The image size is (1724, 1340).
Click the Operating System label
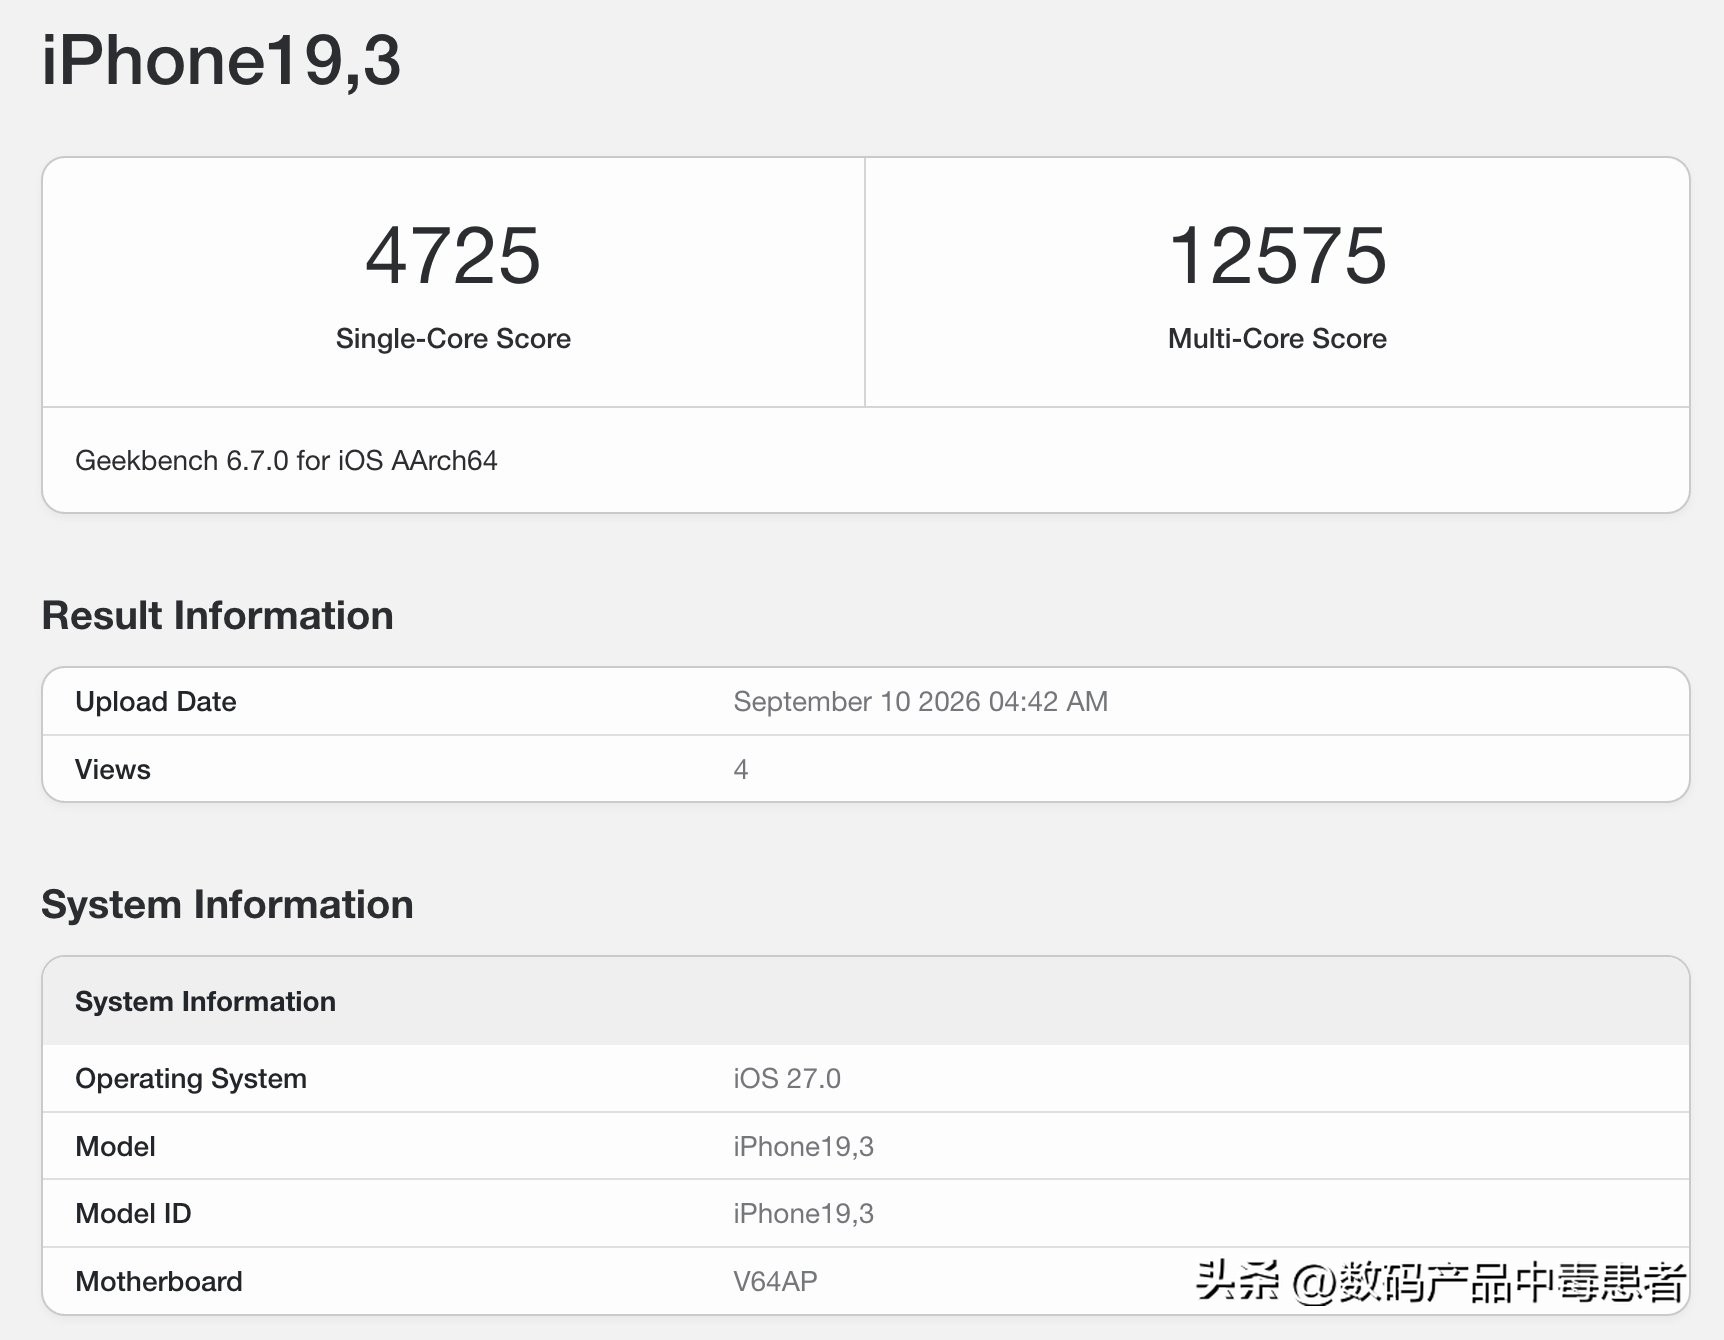(x=191, y=1079)
